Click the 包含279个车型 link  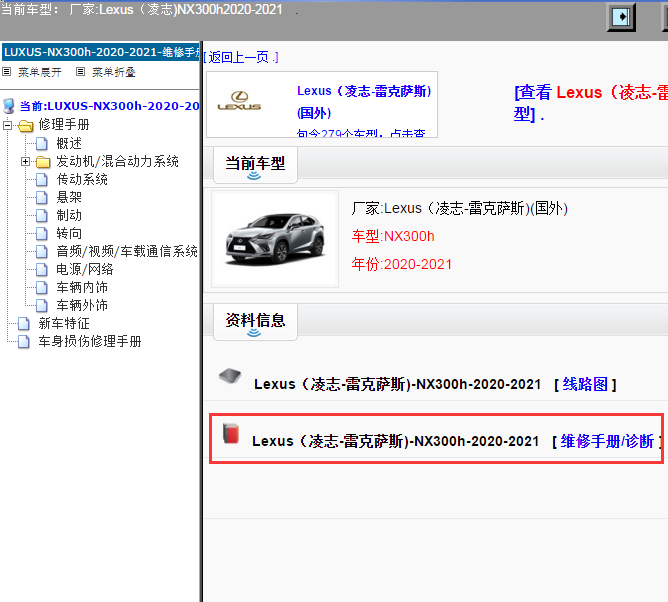coord(361,133)
